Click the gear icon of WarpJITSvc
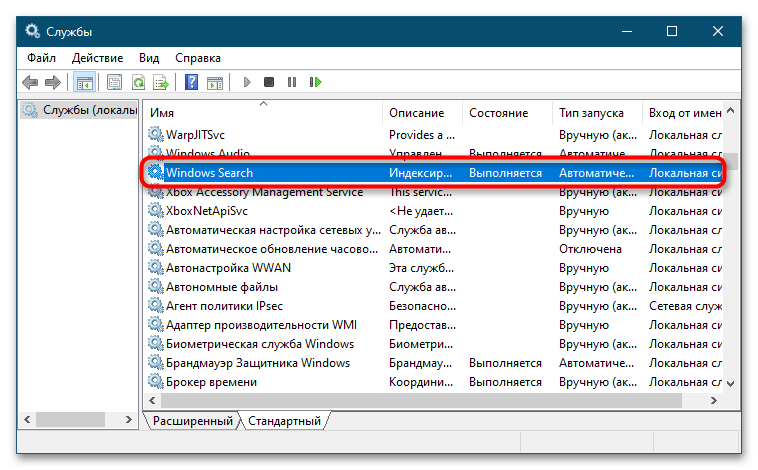Viewport: 758px width, 470px height. tap(156, 134)
